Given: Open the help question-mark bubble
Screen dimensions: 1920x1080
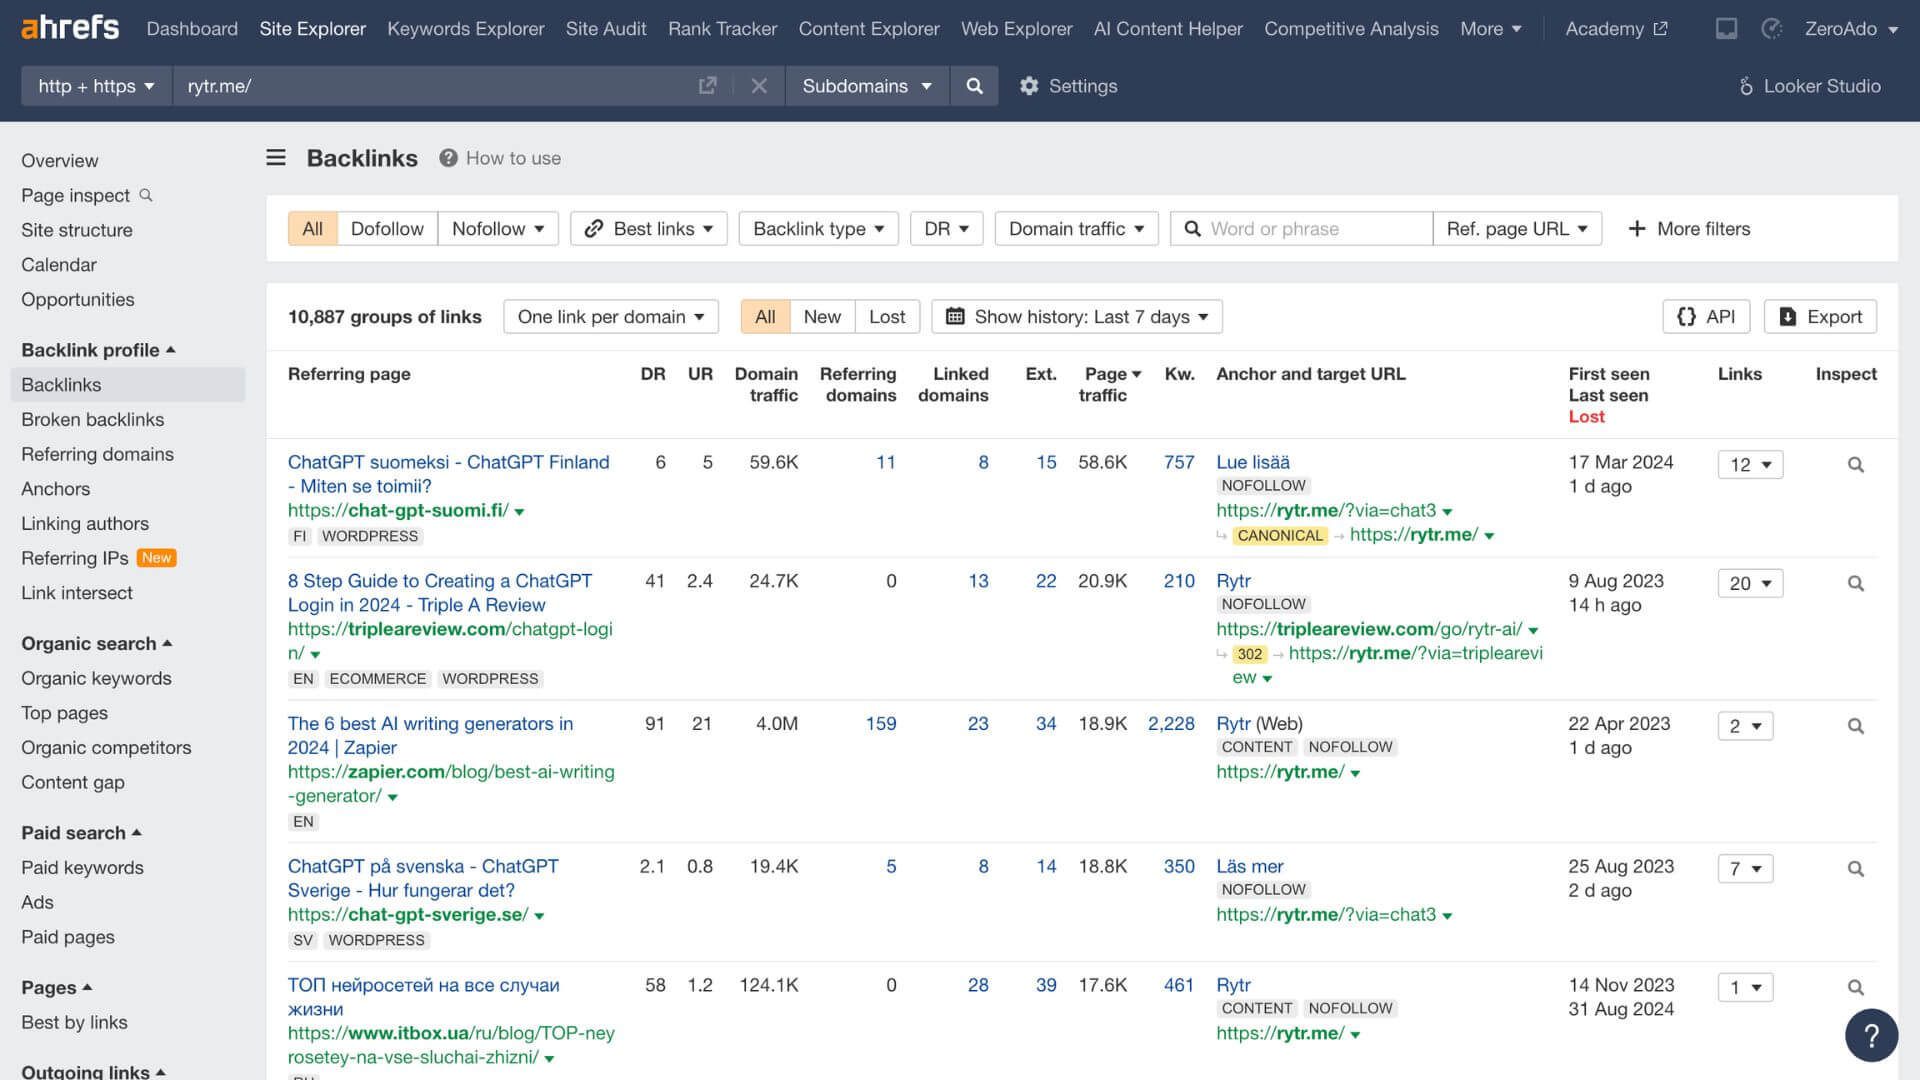Looking at the screenshot, I should [x=1871, y=1035].
